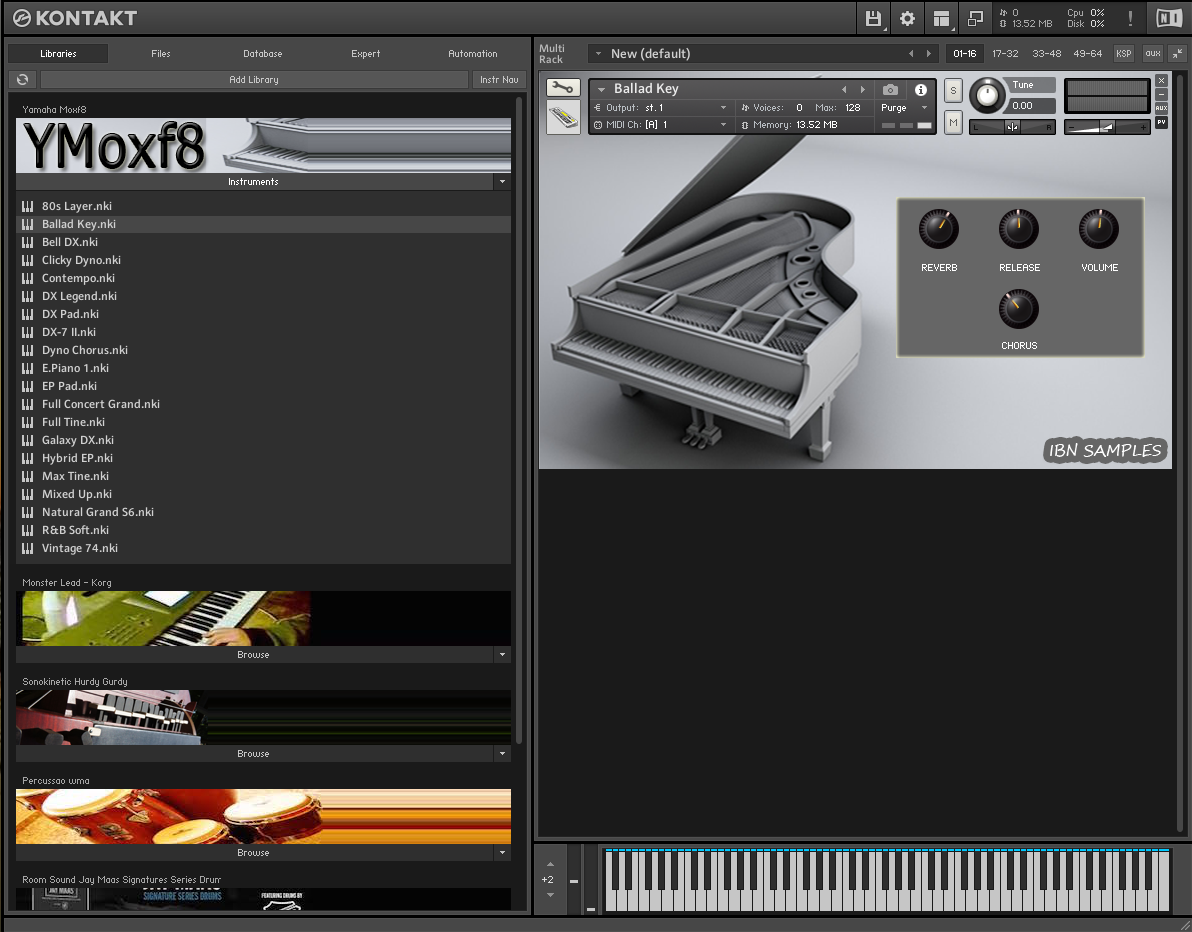Browse the Monster Lead - Korg library
Viewport: 1192px width, 932px height.
click(254, 655)
